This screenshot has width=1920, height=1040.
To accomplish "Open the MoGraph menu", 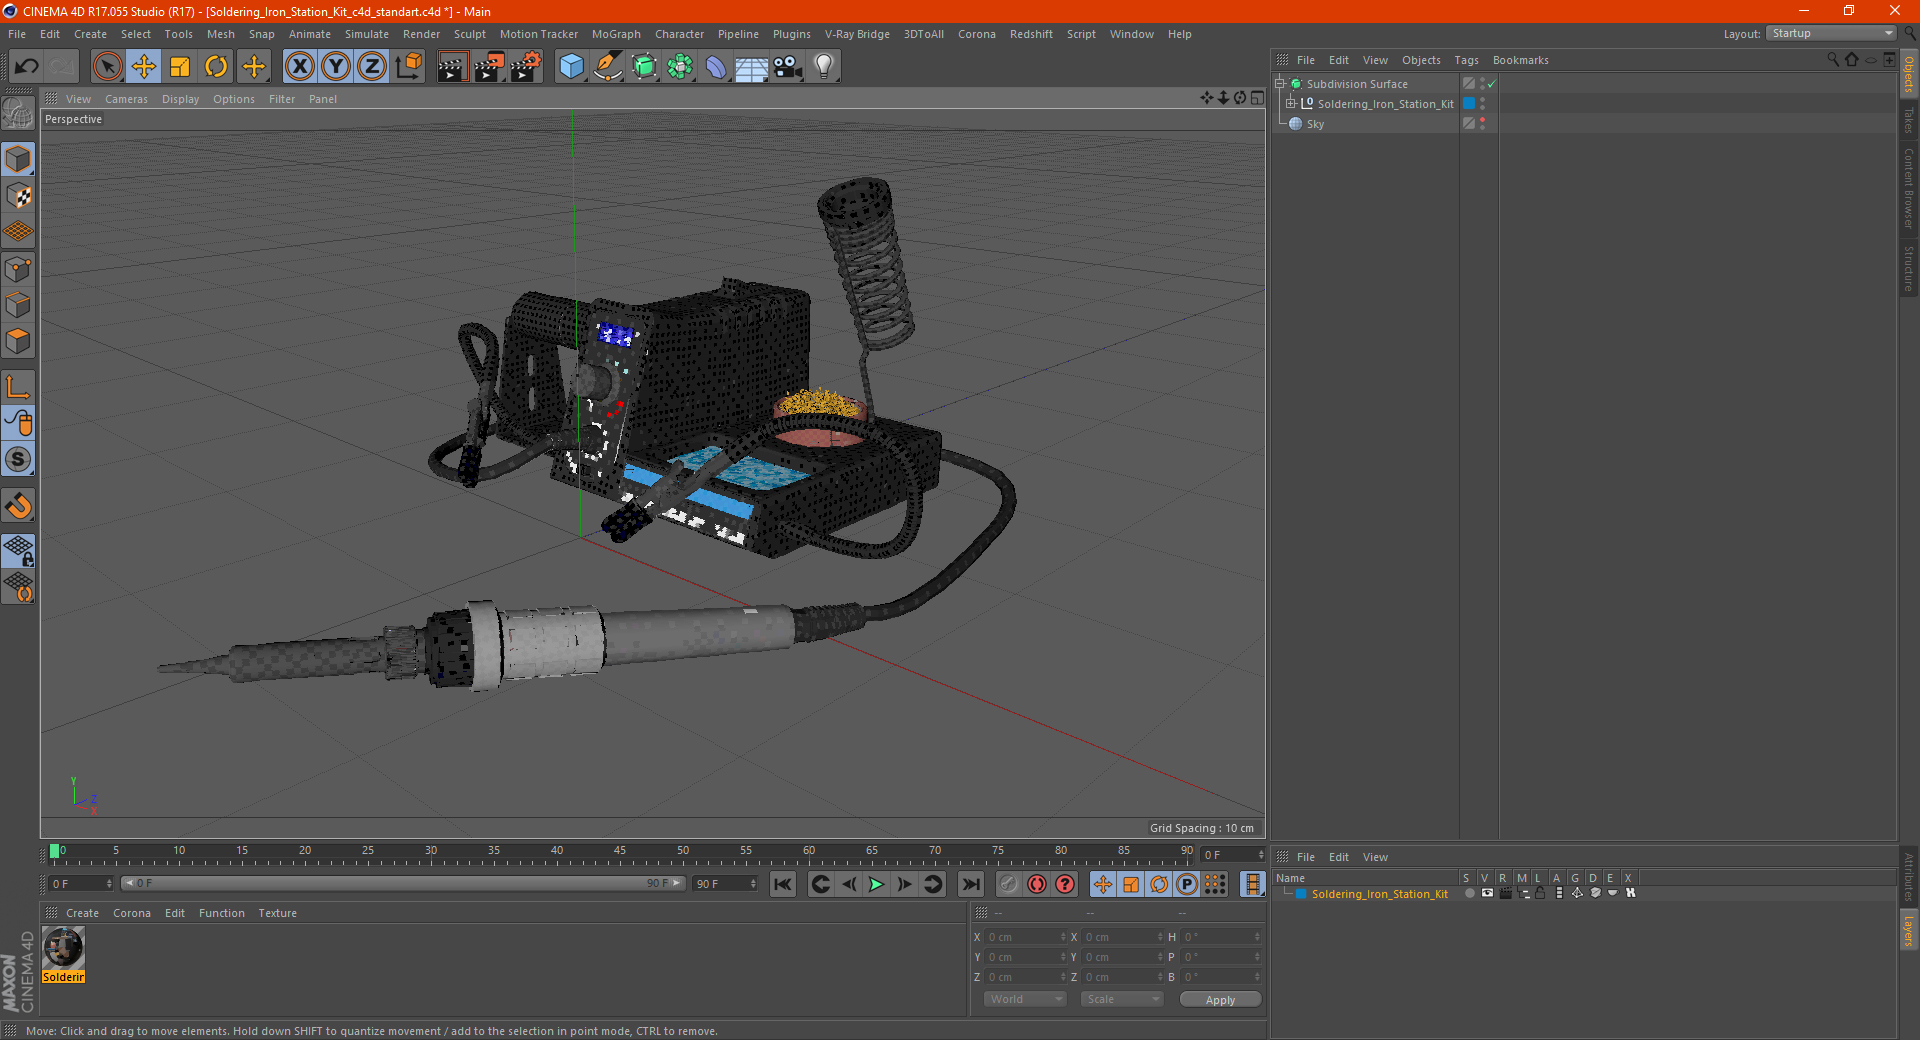I will [616, 34].
